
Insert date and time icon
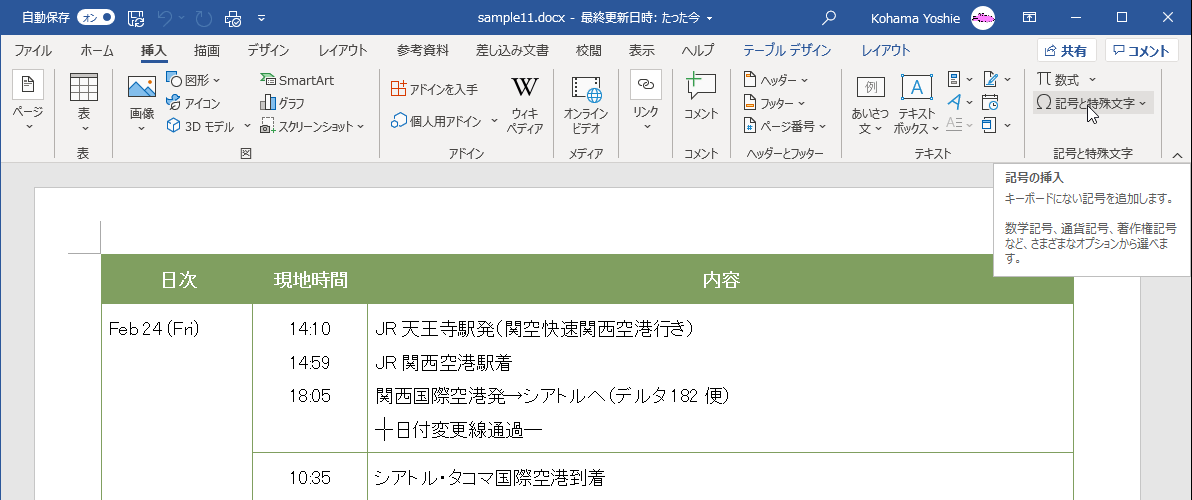[x=990, y=102]
